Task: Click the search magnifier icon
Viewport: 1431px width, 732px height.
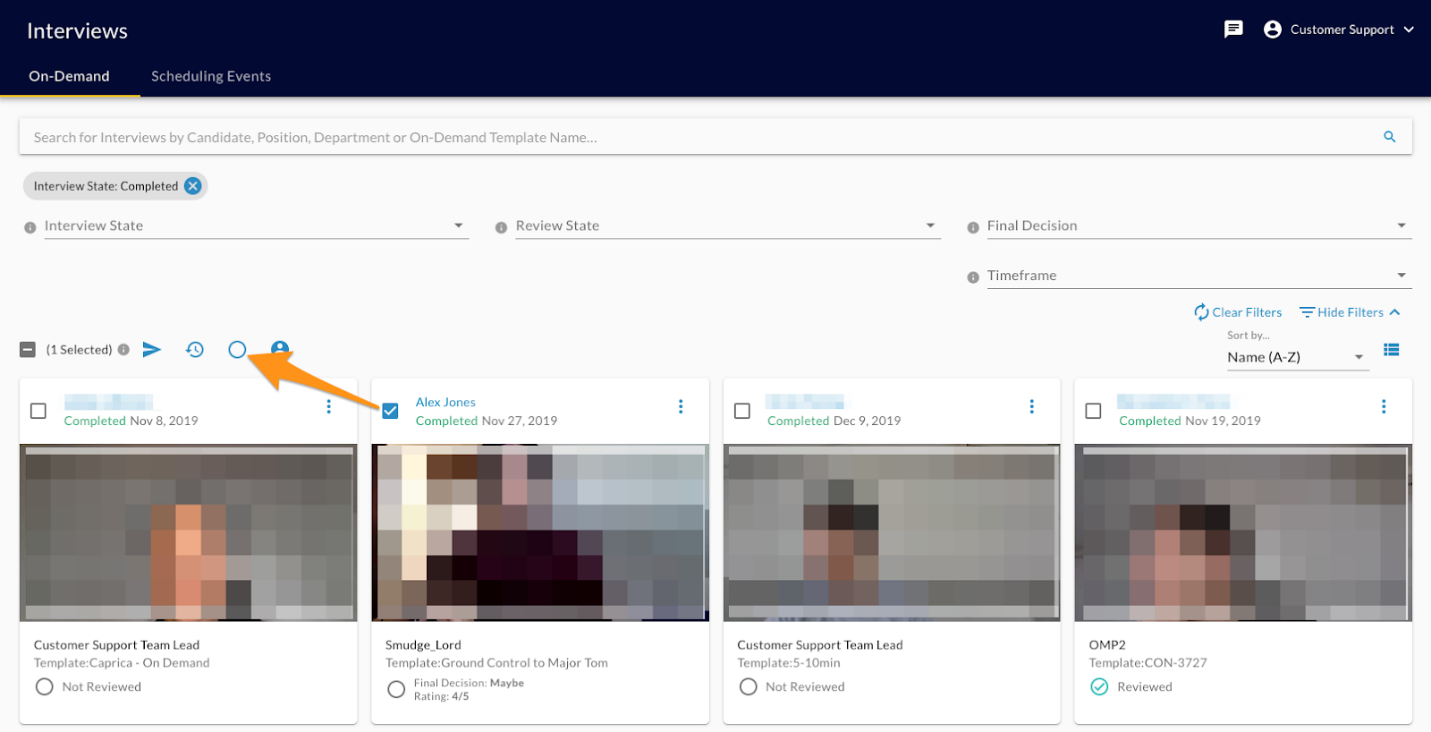Action: (1389, 137)
